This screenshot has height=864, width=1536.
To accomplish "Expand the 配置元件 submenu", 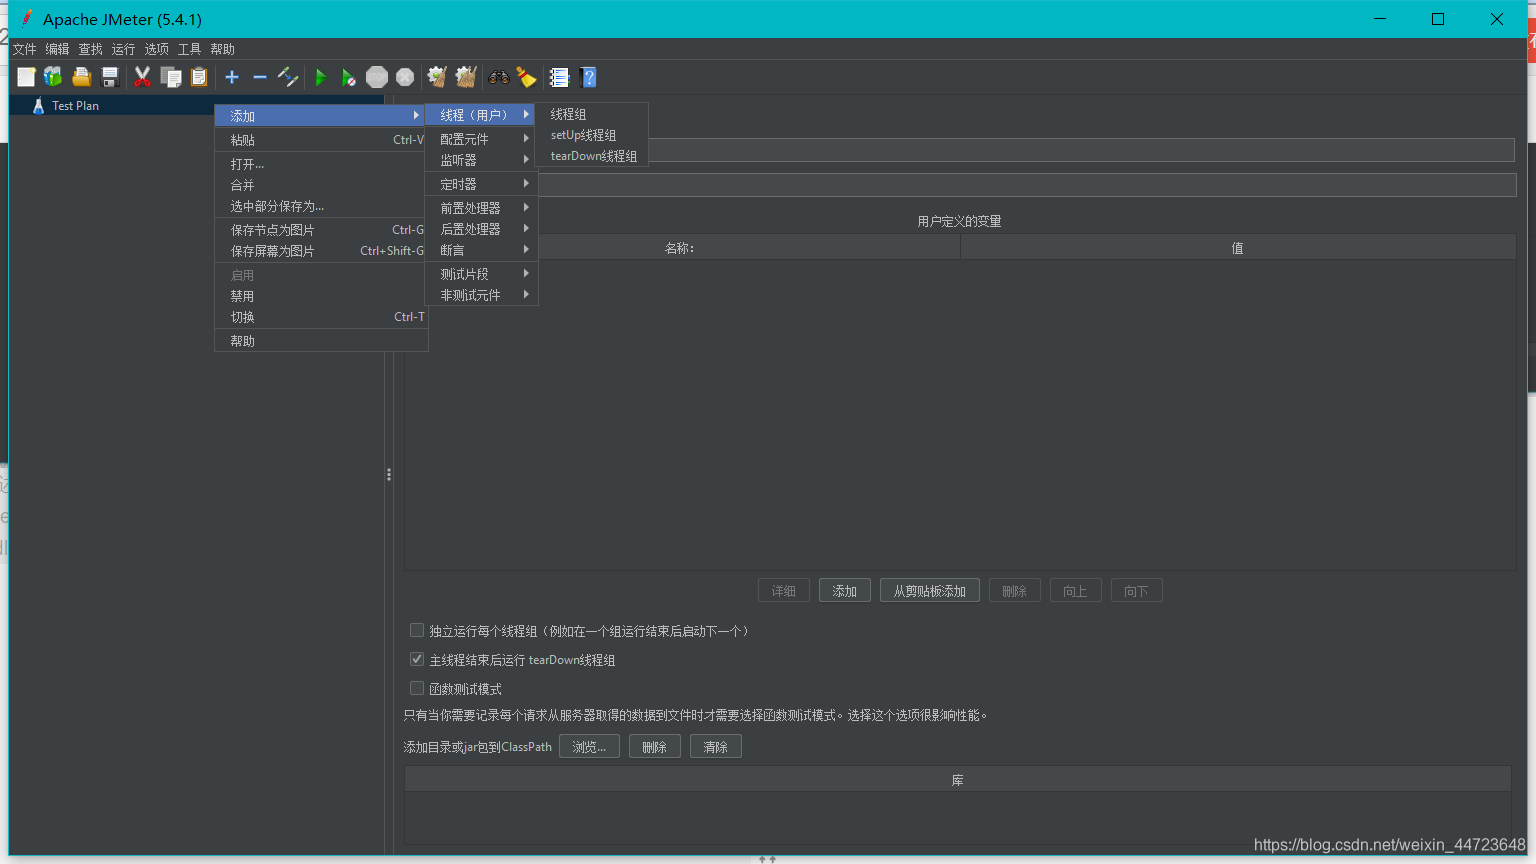I will [481, 139].
